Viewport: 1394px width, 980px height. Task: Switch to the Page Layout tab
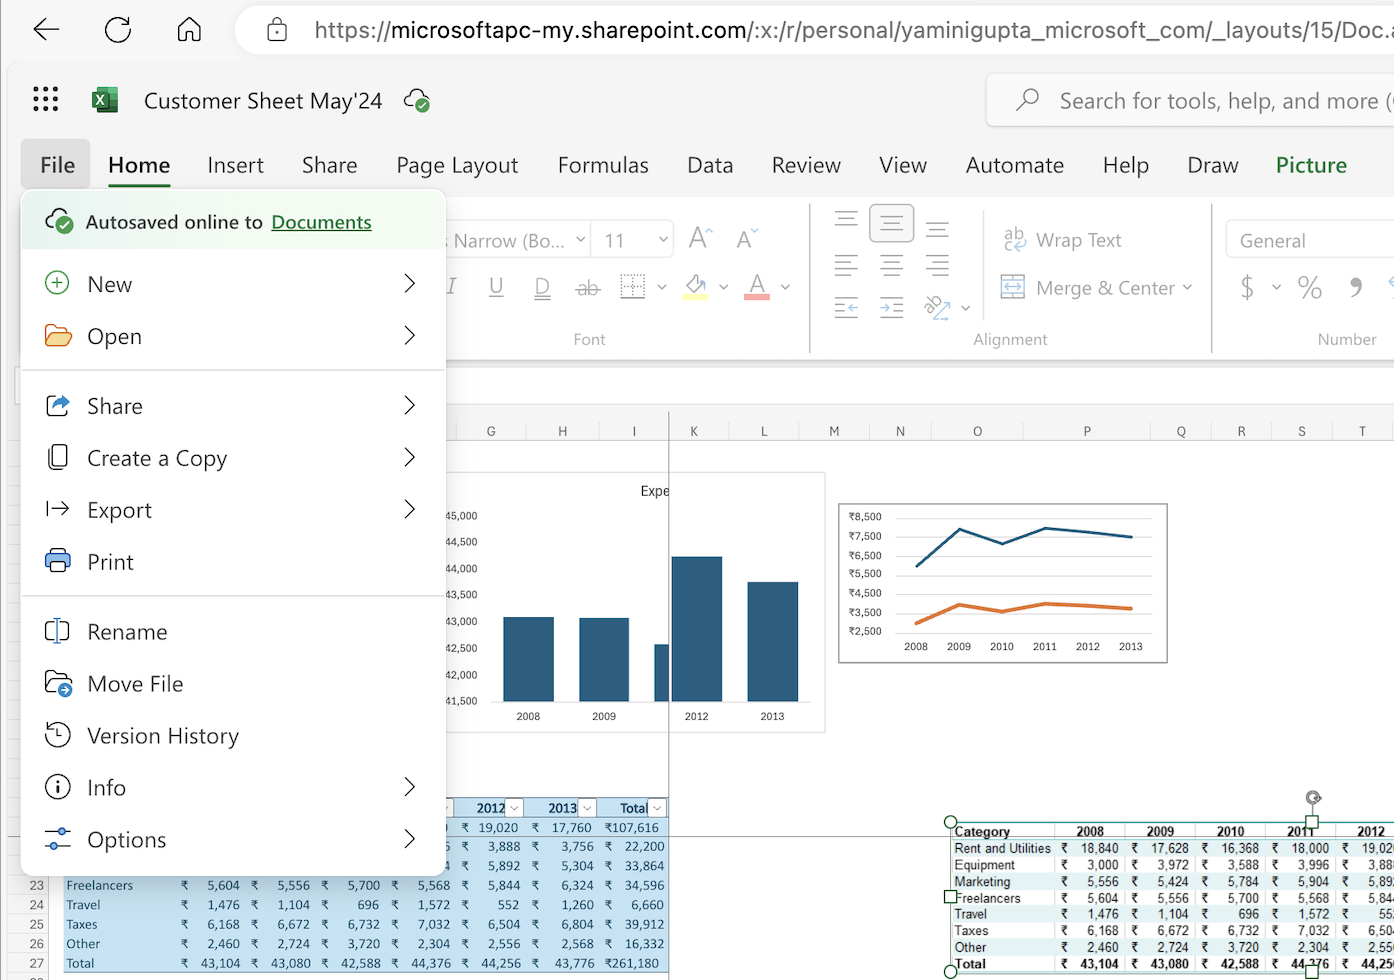point(457,165)
